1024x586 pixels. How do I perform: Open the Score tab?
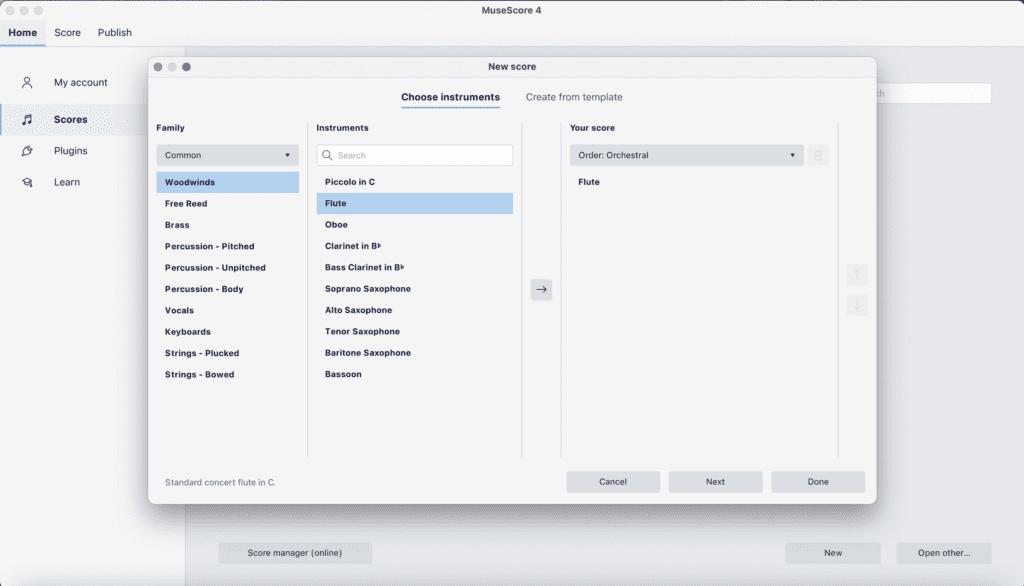(x=67, y=33)
